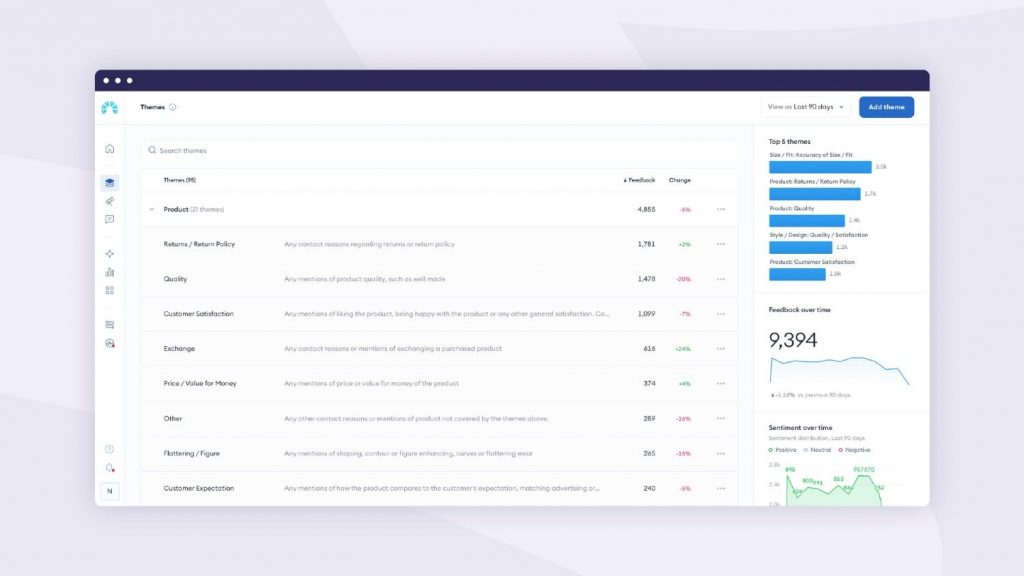Open more options for Exchange row
Viewport: 1024px width, 576px height.
click(721, 349)
